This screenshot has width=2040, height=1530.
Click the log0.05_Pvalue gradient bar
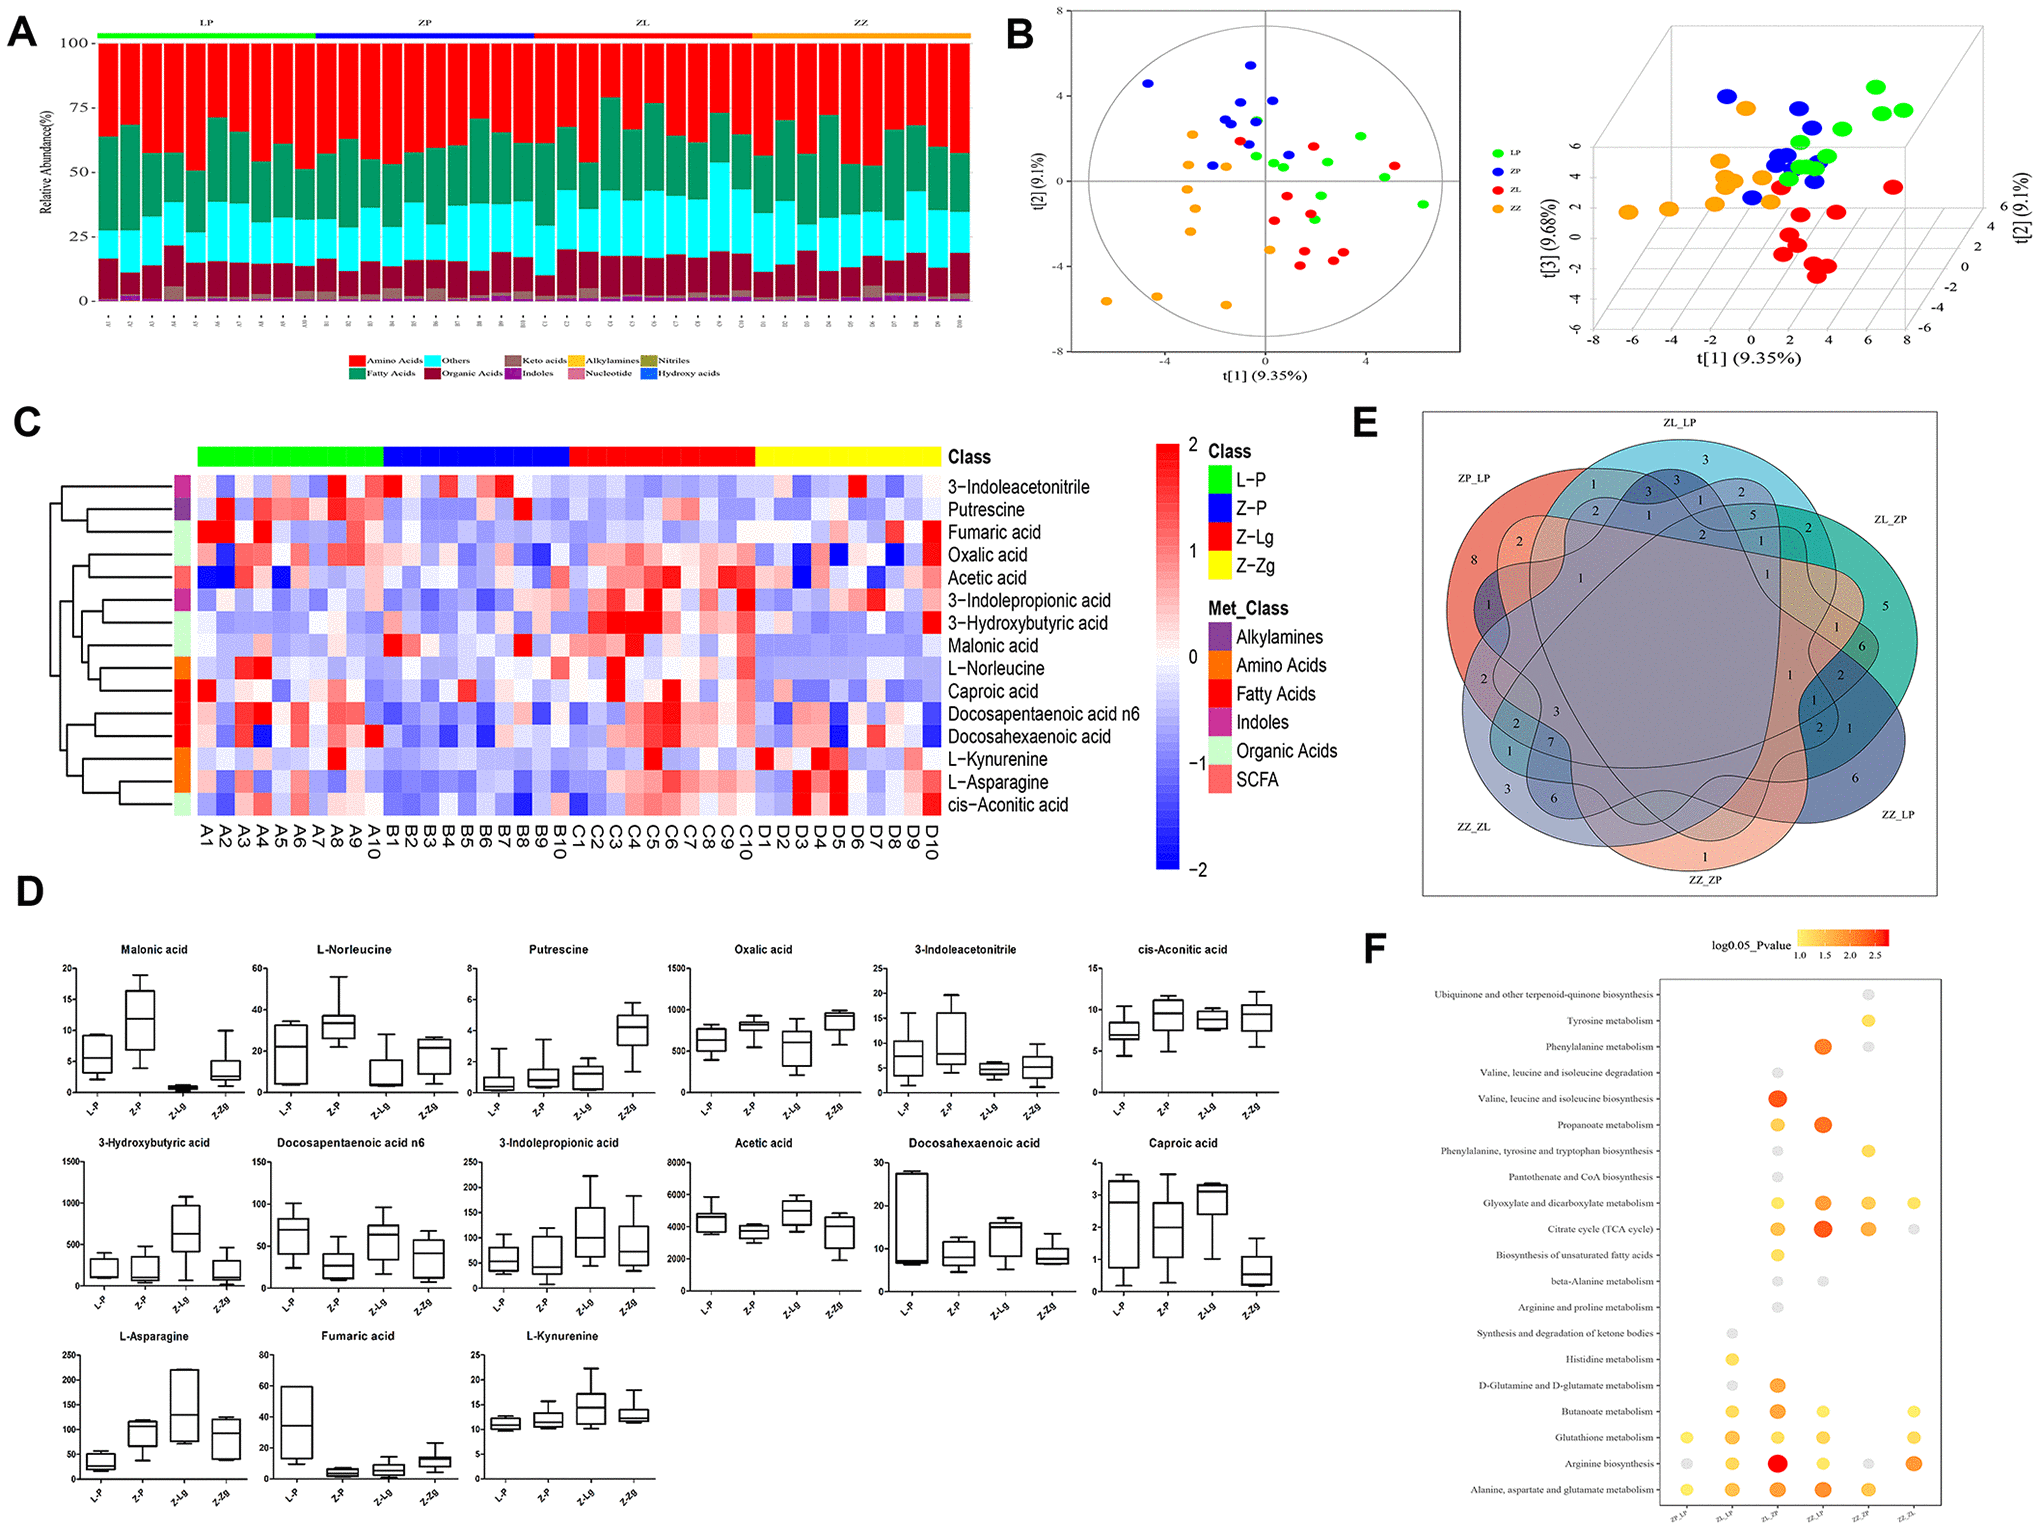(1842, 938)
